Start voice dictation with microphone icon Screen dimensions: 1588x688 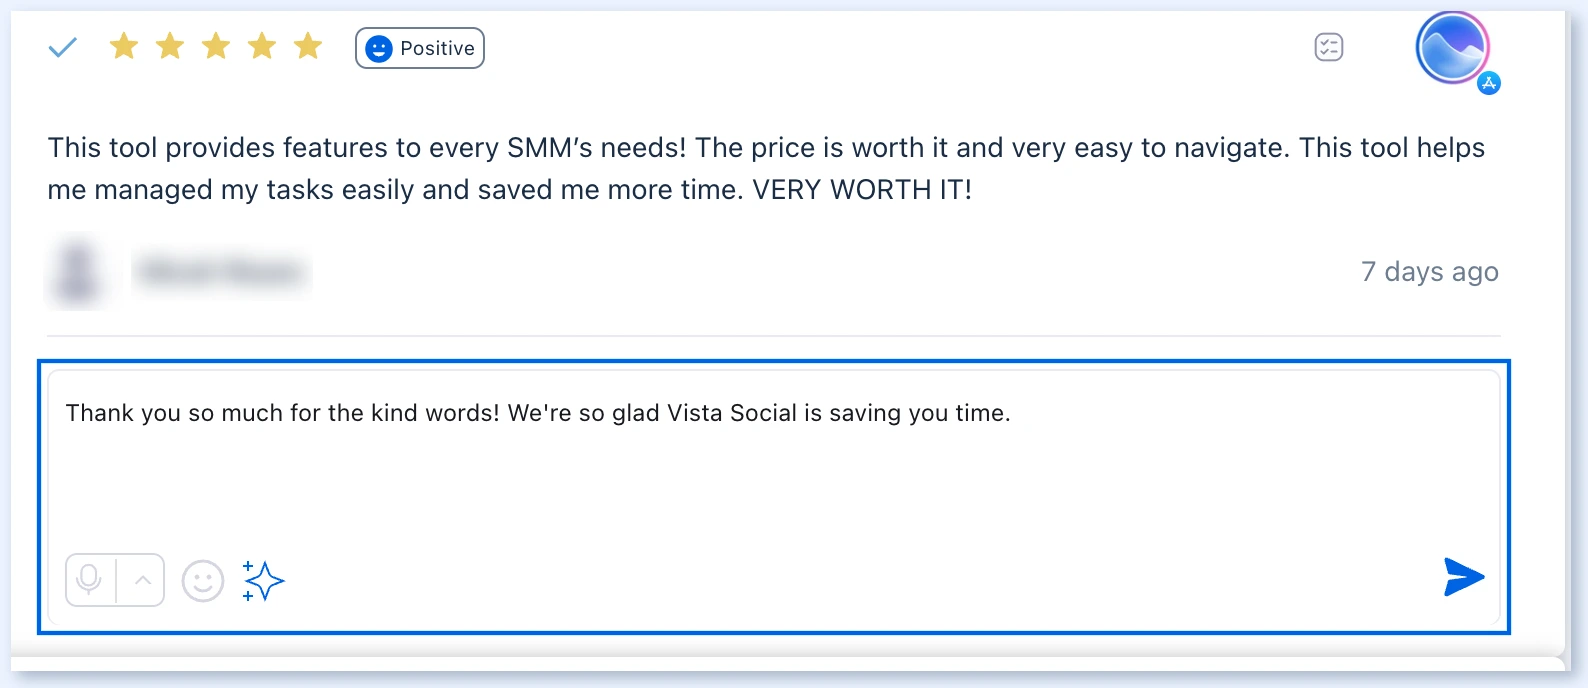click(90, 580)
